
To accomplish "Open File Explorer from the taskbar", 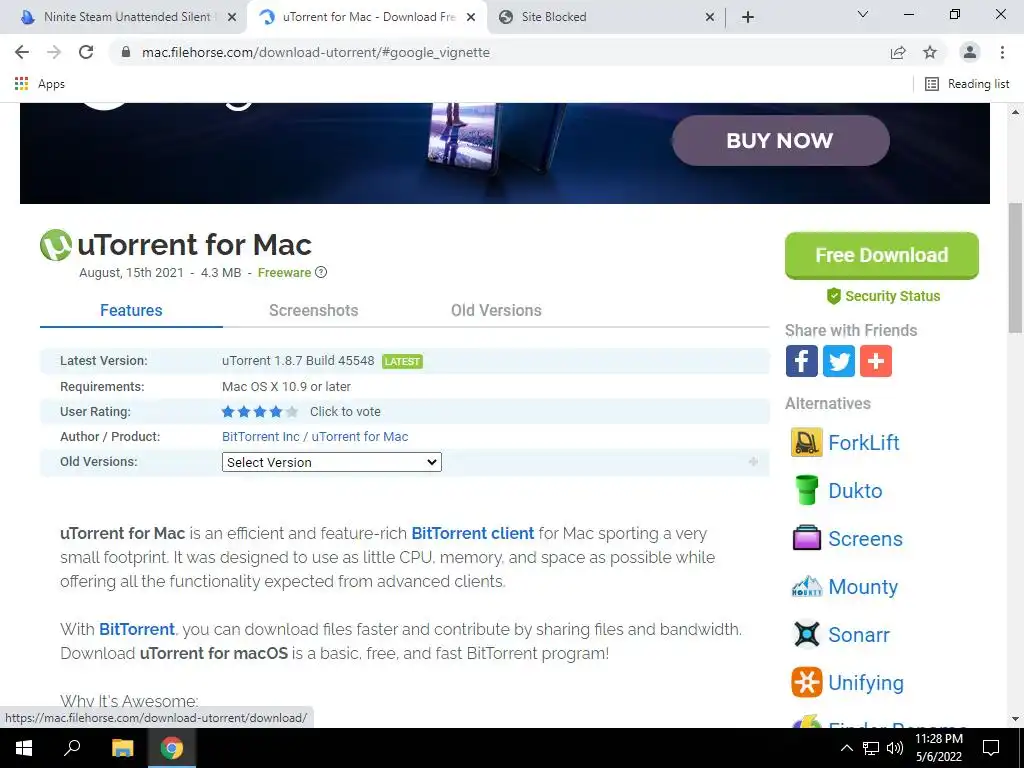I will 122,748.
